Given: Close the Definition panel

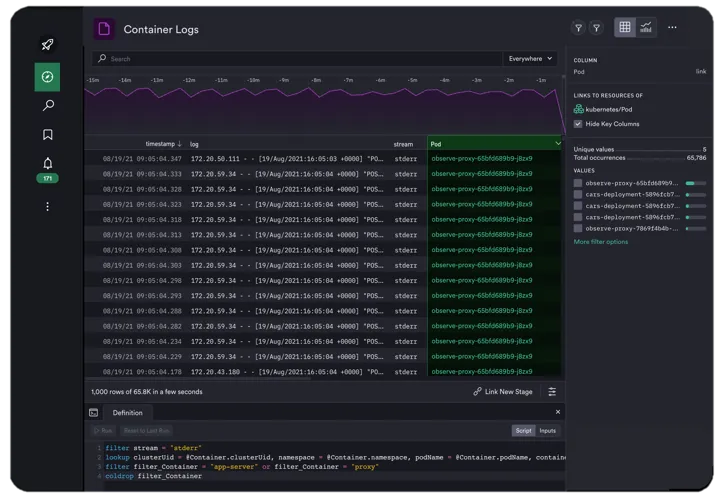Looking at the screenshot, I should [558, 412].
